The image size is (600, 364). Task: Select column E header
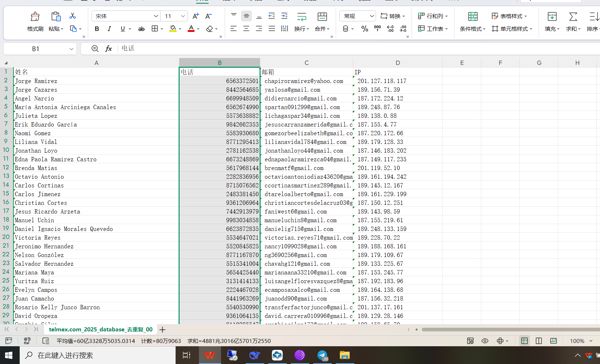[x=462, y=62]
